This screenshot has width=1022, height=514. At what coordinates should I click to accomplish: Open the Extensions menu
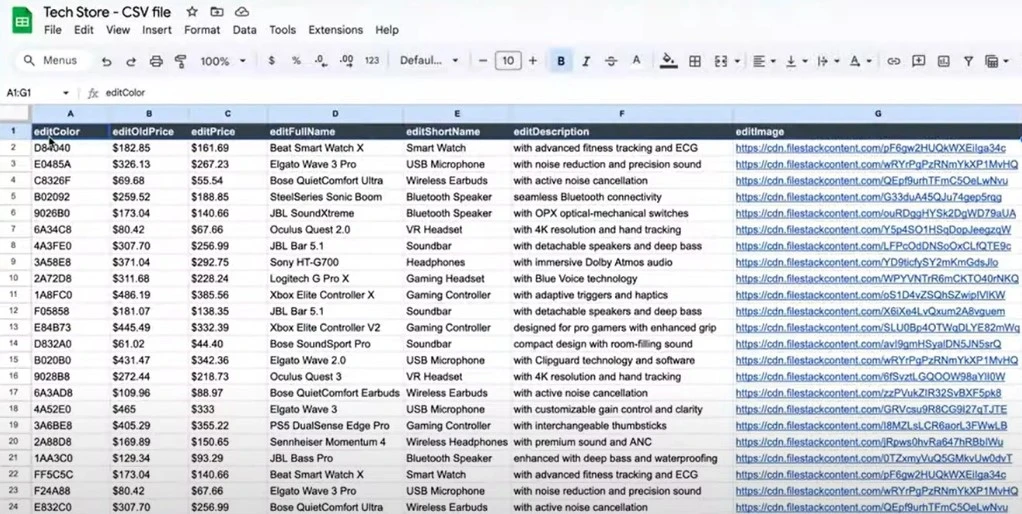coord(336,30)
